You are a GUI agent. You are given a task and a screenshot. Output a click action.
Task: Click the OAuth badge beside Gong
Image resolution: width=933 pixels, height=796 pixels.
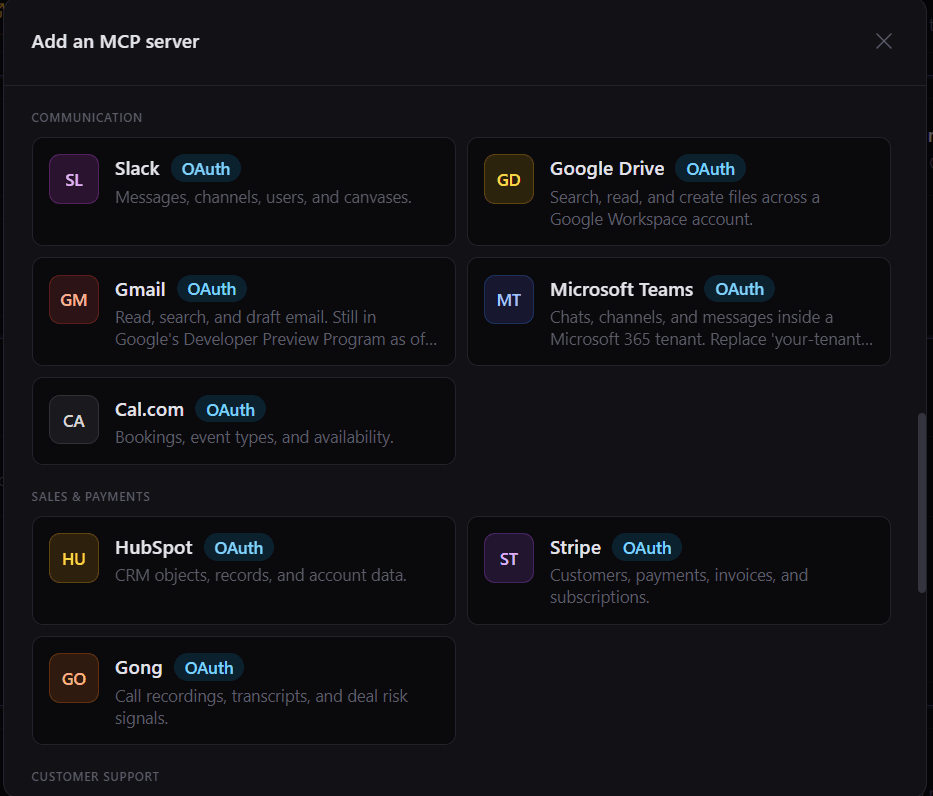pos(209,668)
